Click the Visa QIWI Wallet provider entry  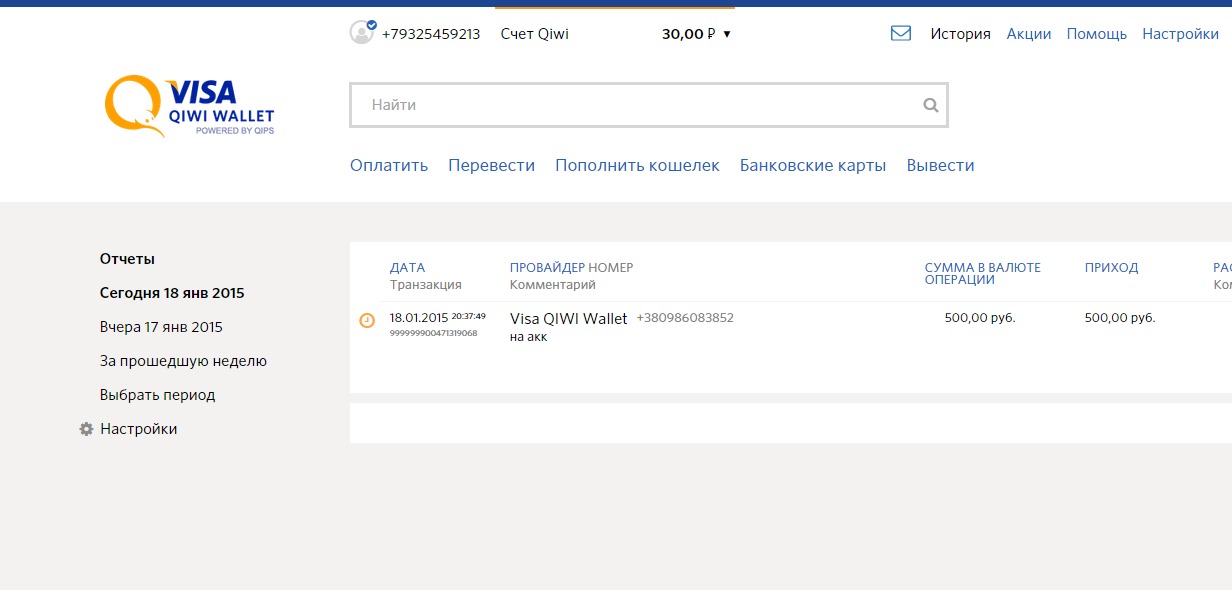[x=569, y=319]
